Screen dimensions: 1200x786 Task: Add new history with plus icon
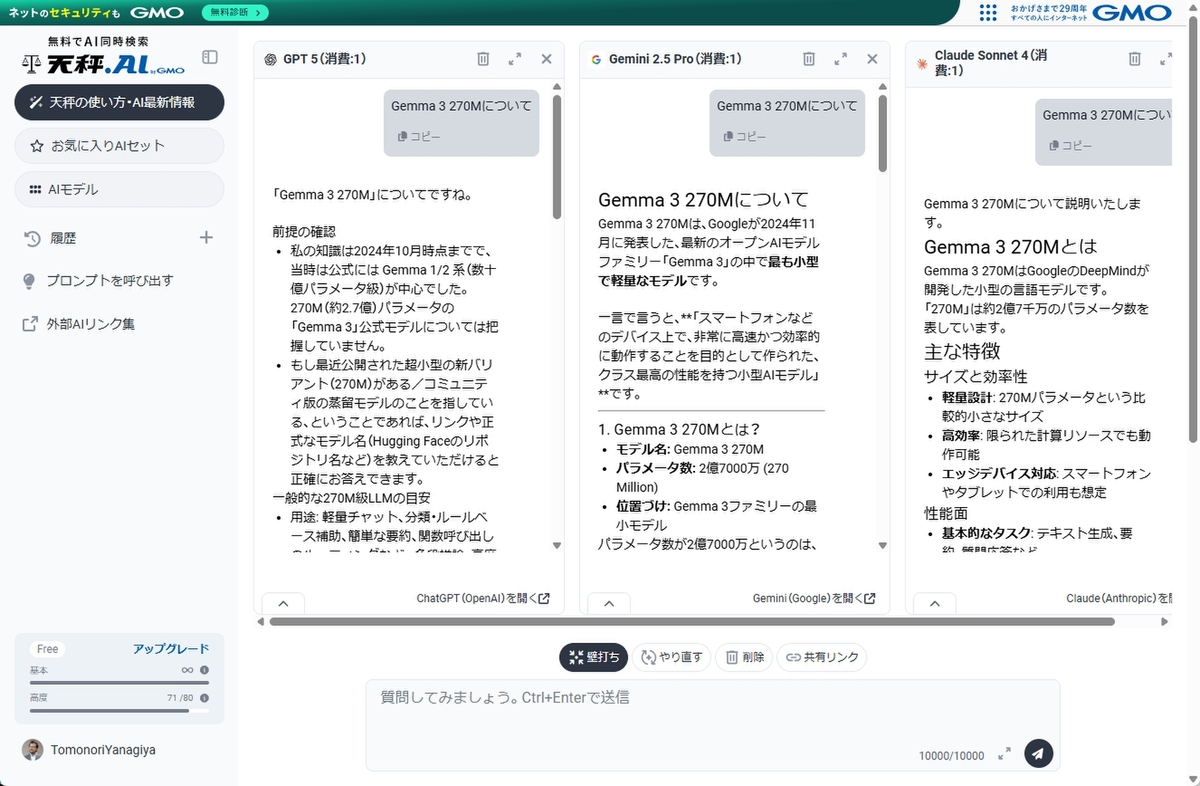(x=206, y=237)
